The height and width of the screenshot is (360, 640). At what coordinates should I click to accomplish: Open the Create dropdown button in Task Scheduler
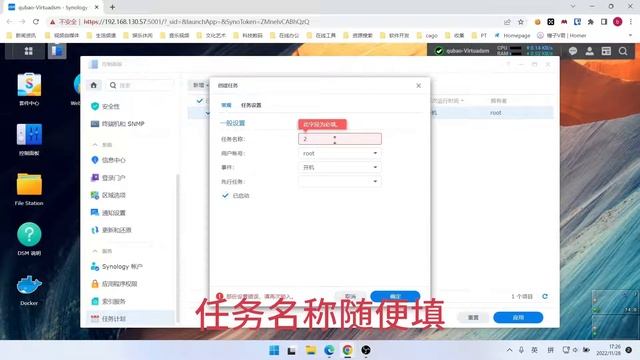tap(200, 85)
